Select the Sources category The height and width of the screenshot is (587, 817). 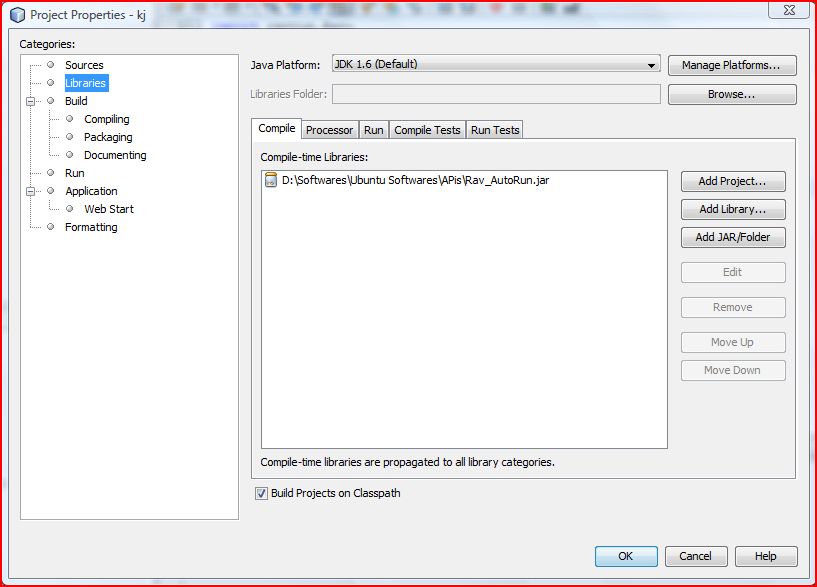(84, 65)
